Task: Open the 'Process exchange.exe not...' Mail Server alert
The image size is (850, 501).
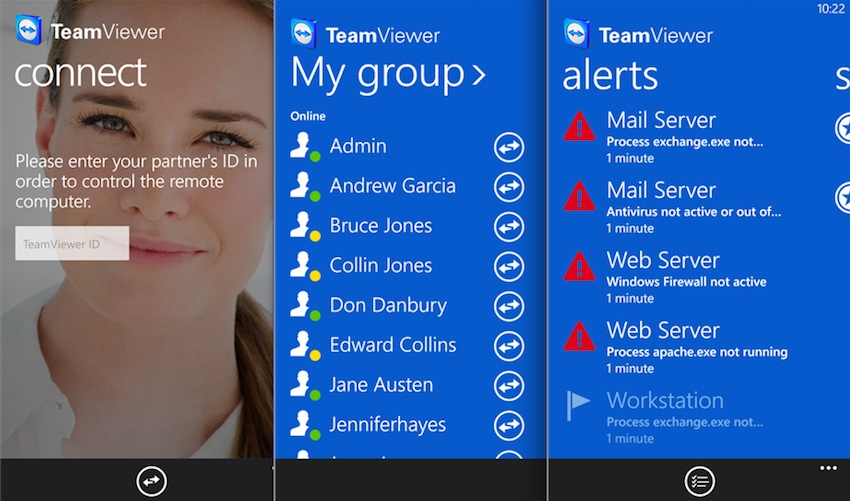Action: pos(685,142)
